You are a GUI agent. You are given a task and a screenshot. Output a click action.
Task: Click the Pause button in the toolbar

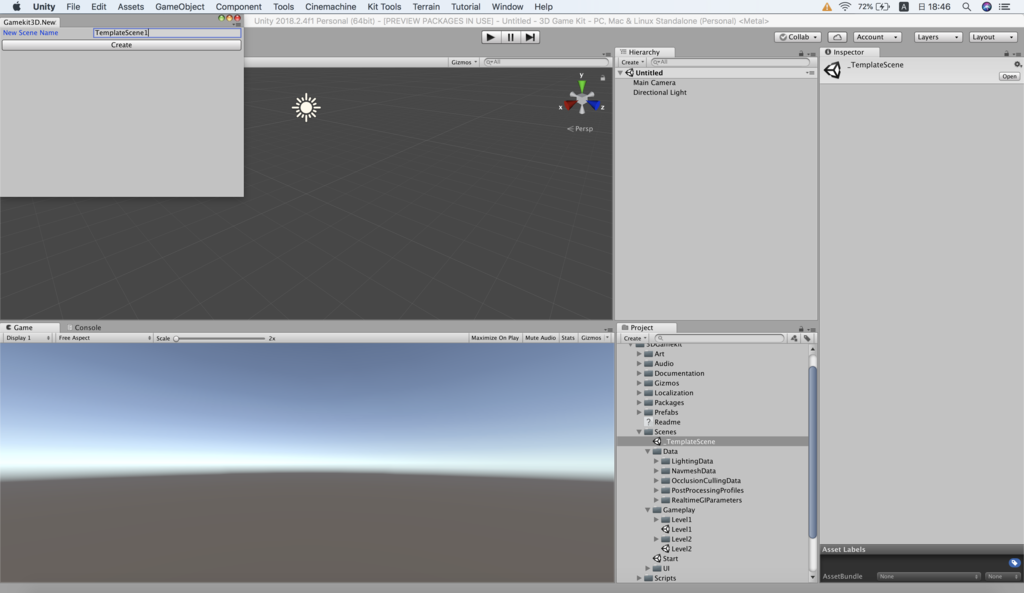pyautogui.click(x=510, y=37)
